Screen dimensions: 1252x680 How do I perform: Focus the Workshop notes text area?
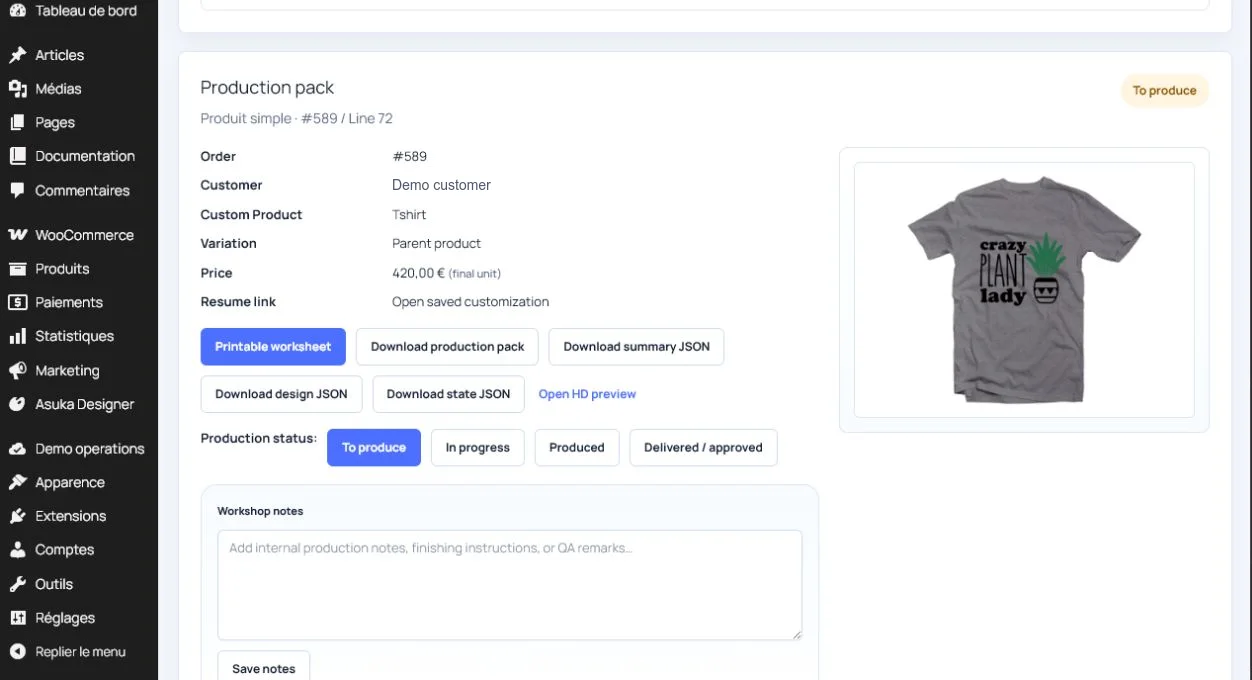click(510, 585)
